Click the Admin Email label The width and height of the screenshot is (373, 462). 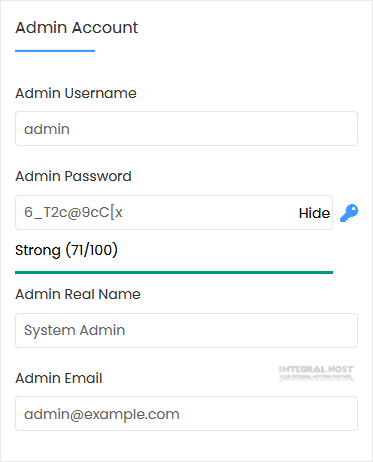click(x=59, y=378)
